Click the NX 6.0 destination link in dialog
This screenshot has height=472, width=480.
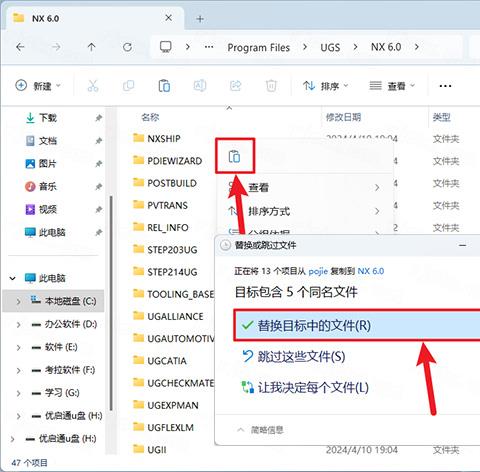(371, 271)
